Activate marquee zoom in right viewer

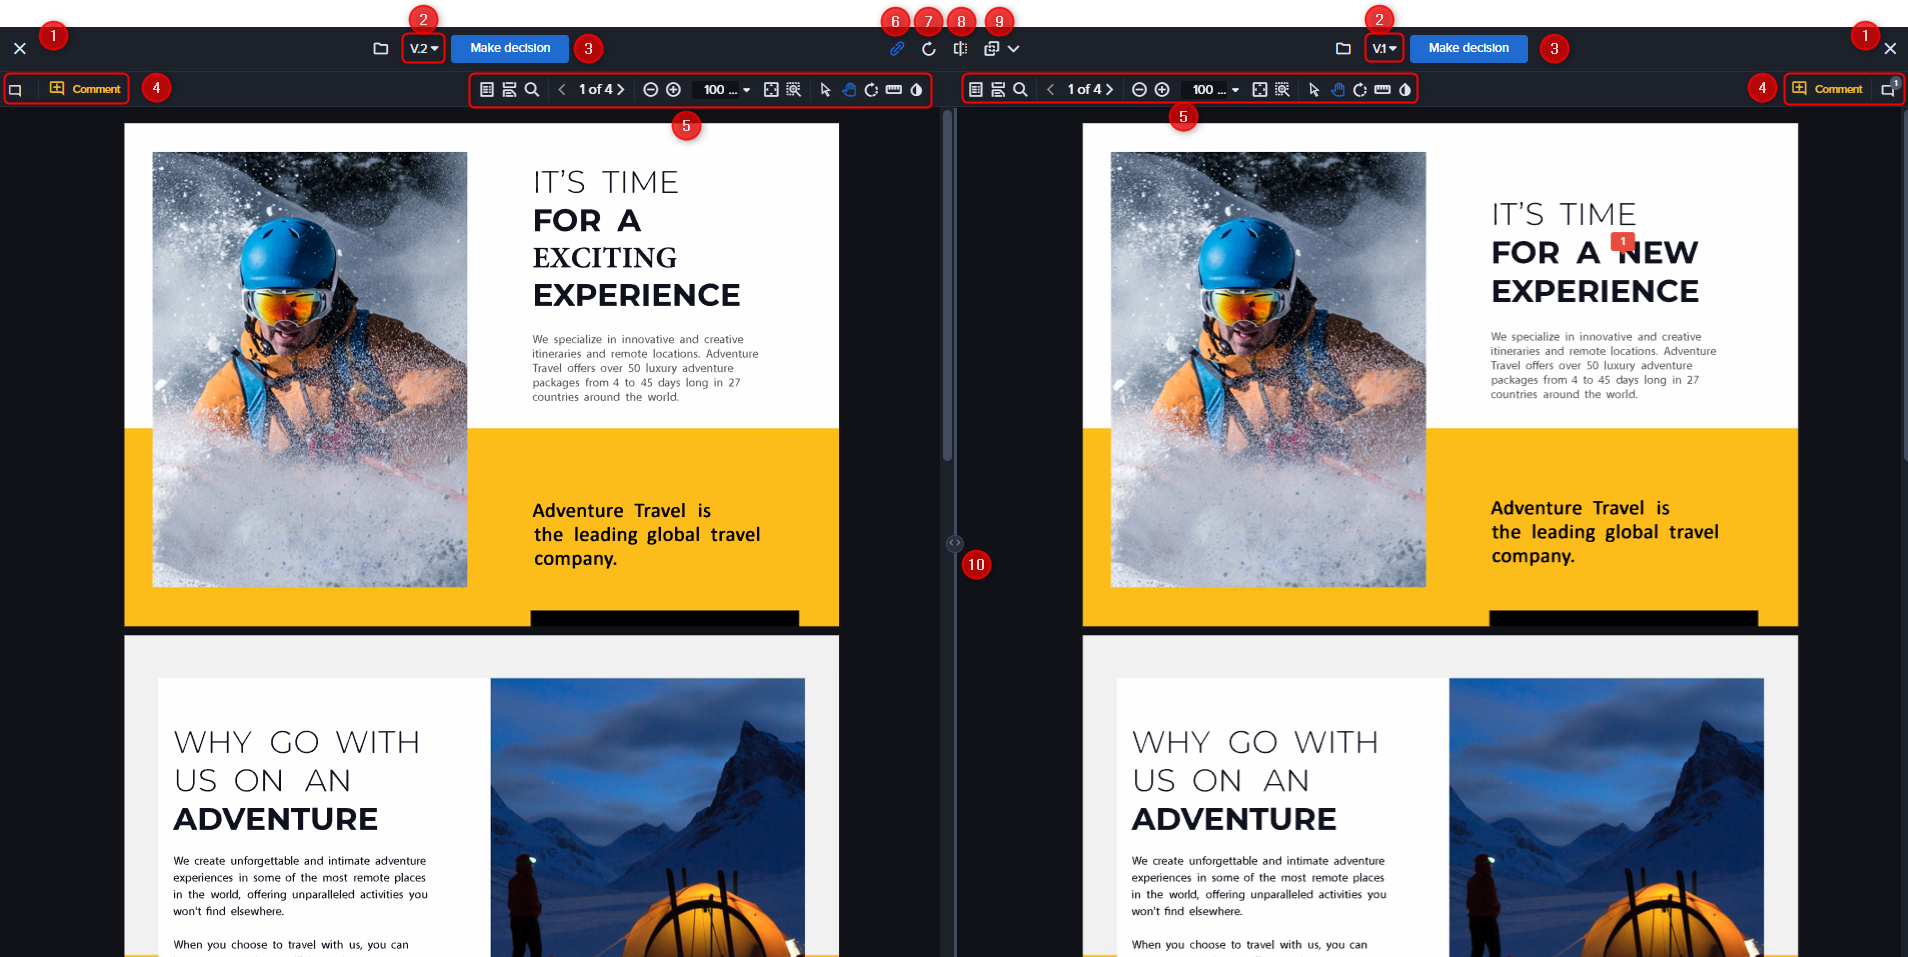pos(1282,89)
